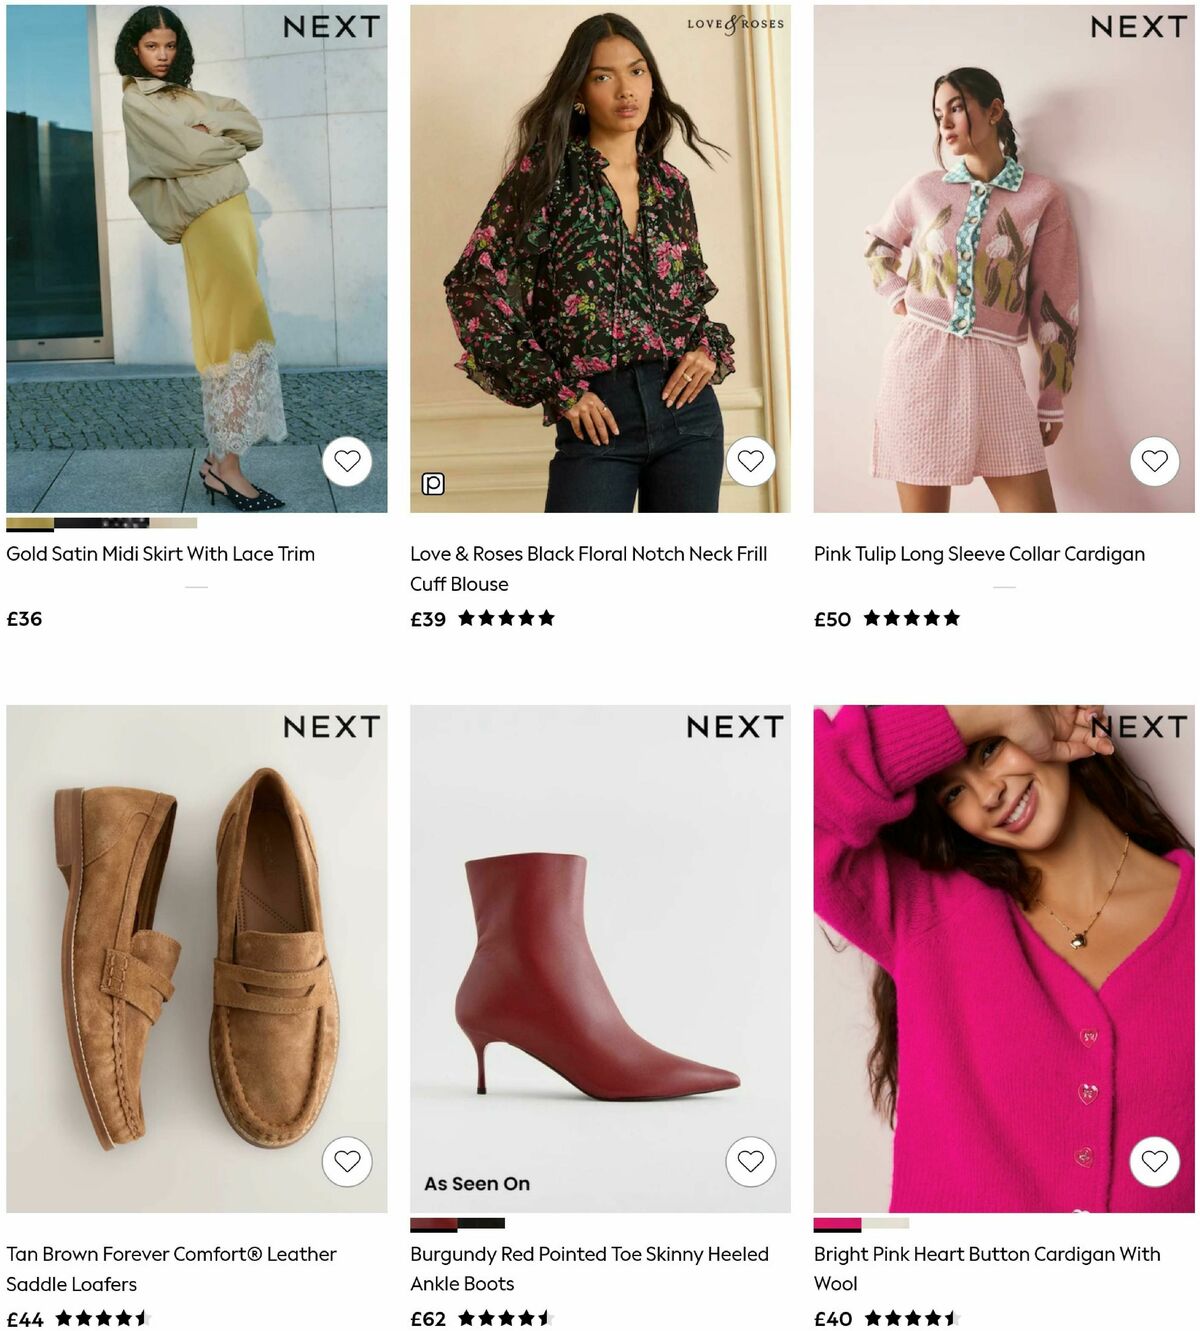Click the heart icon on the floral blouse image

click(x=750, y=461)
